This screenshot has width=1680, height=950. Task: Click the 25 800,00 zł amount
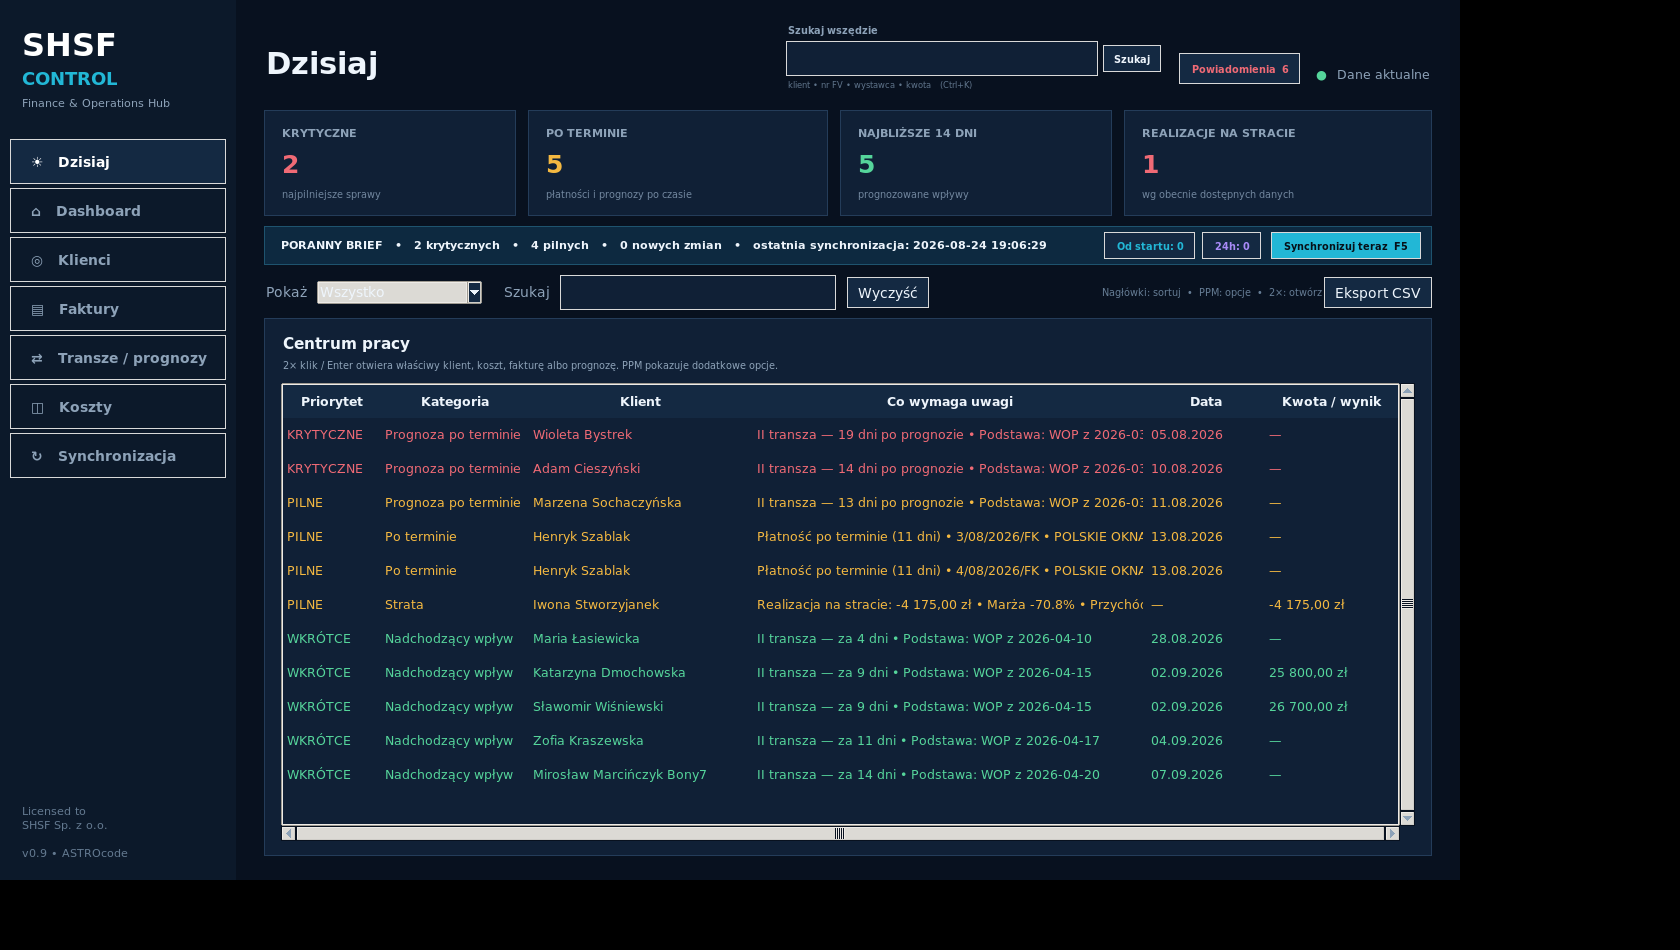(1308, 673)
